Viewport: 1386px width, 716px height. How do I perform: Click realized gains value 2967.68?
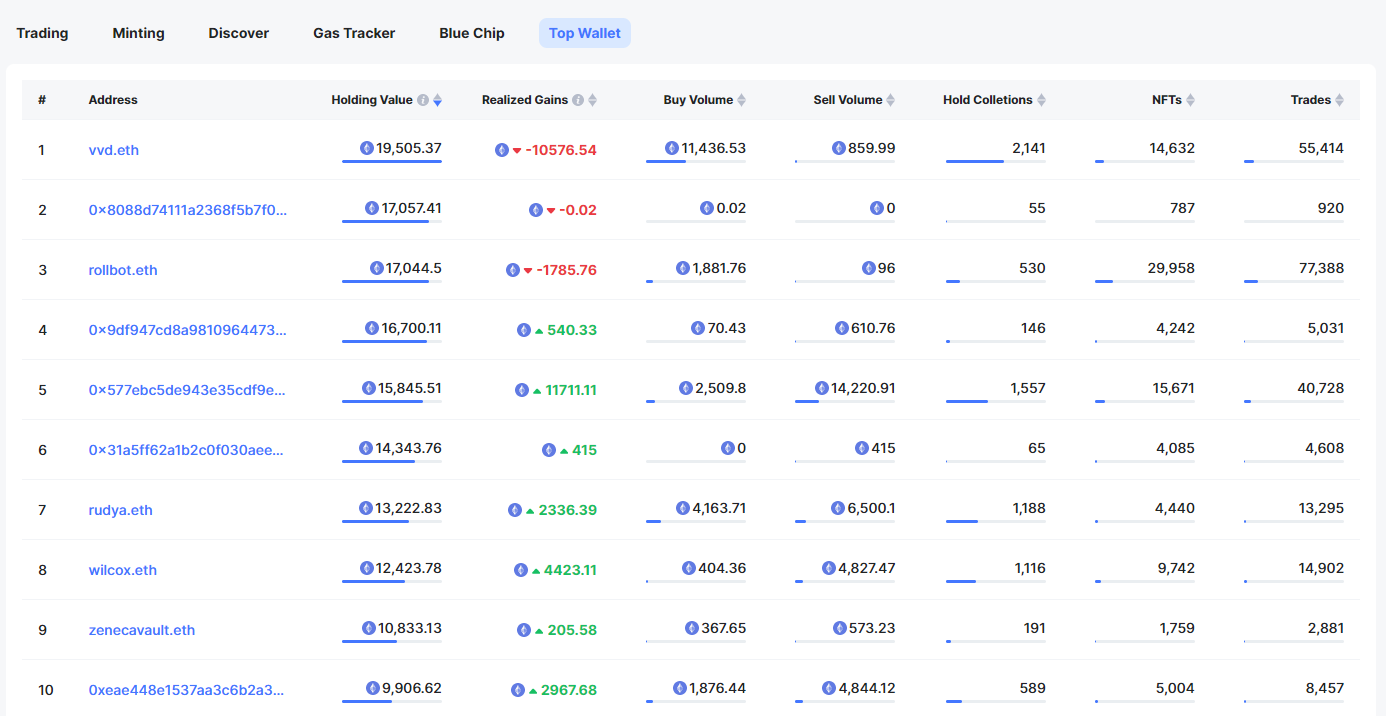(x=569, y=690)
